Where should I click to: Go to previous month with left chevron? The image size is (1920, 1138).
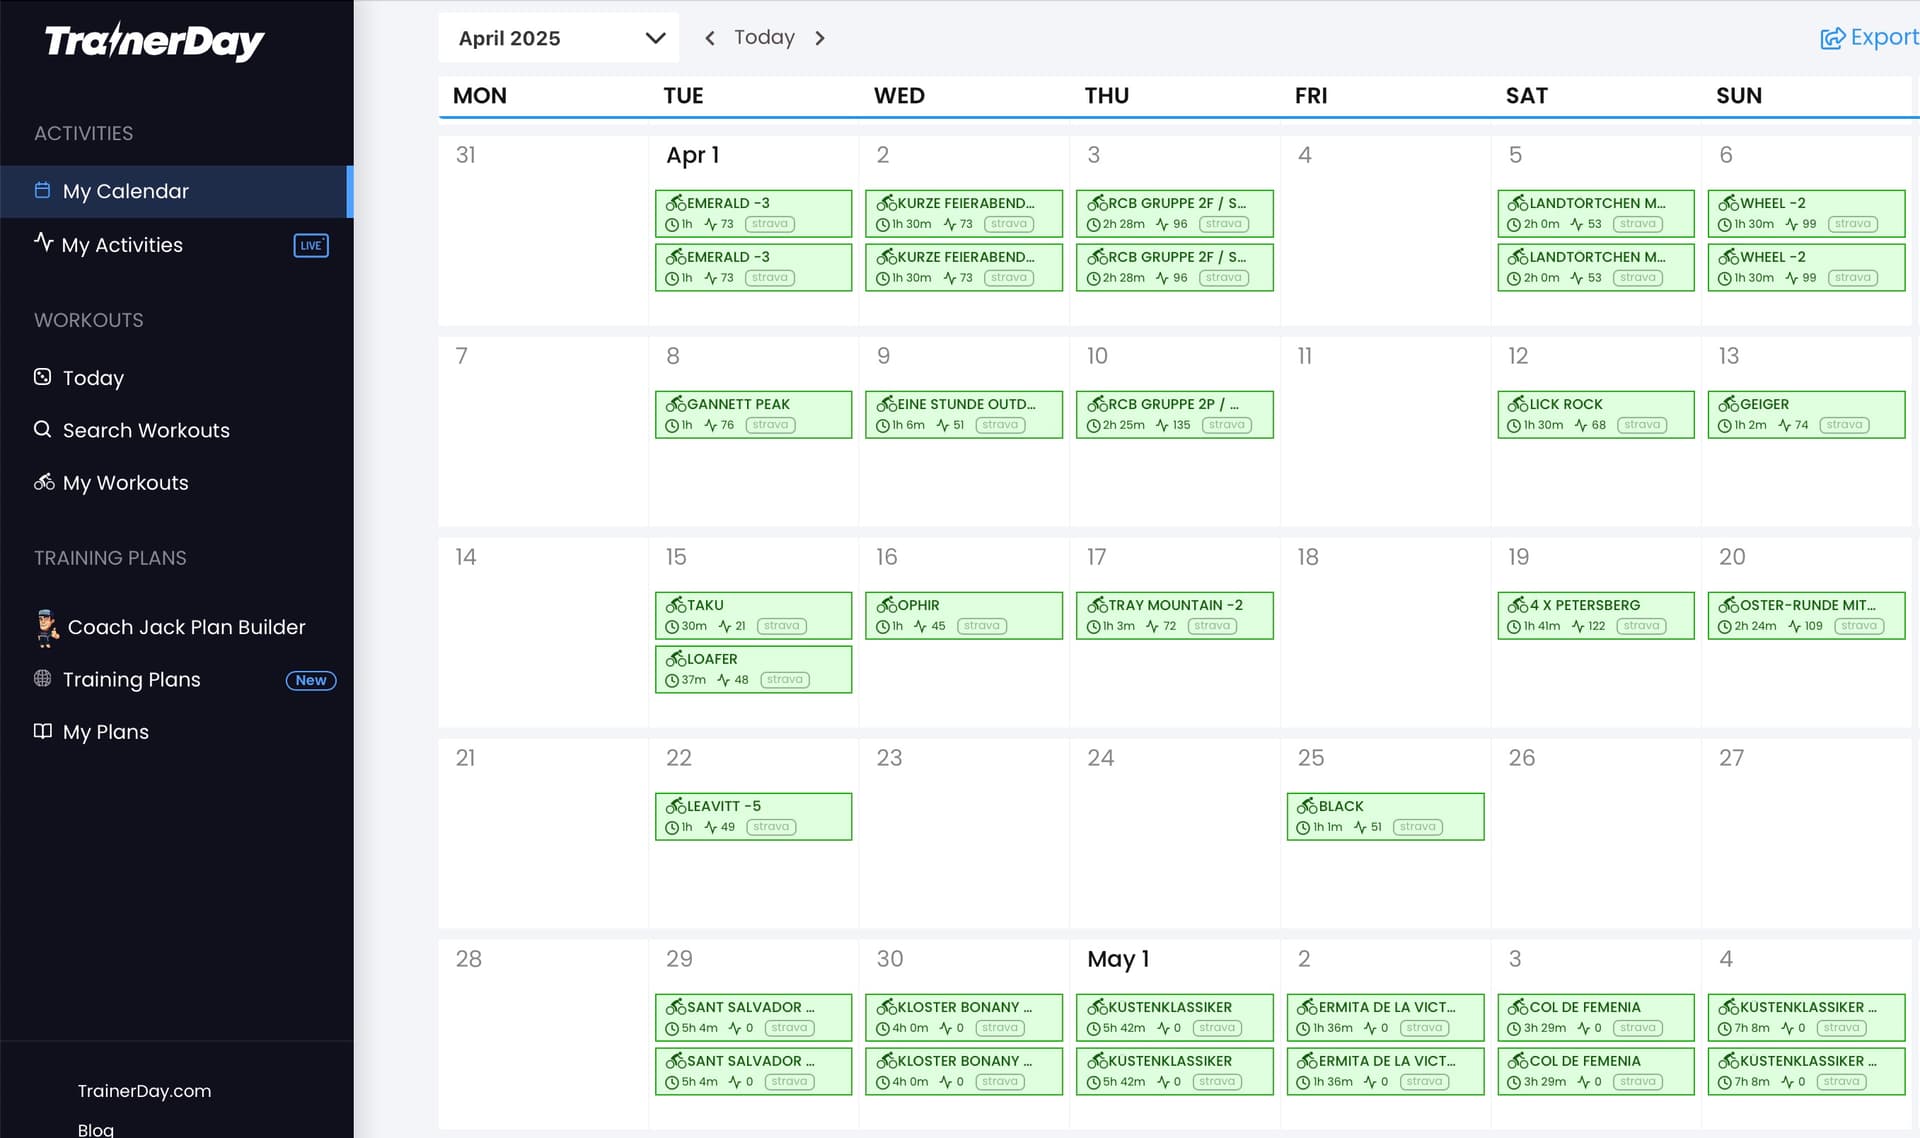pyautogui.click(x=709, y=38)
